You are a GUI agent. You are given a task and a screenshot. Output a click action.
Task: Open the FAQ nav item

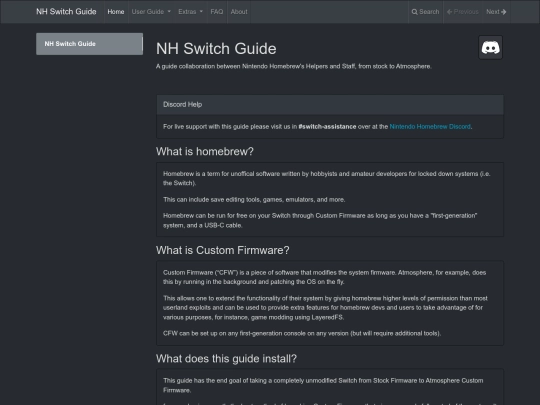click(x=217, y=12)
